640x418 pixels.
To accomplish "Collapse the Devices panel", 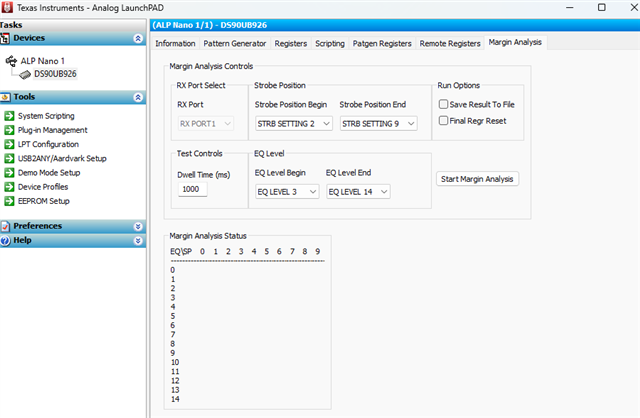I will pyautogui.click(x=138, y=38).
